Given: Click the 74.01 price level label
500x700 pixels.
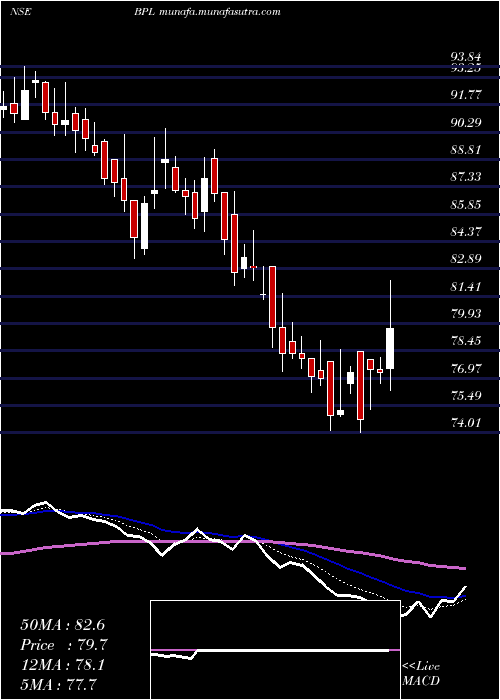Looking at the screenshot, I should (466, 422).
